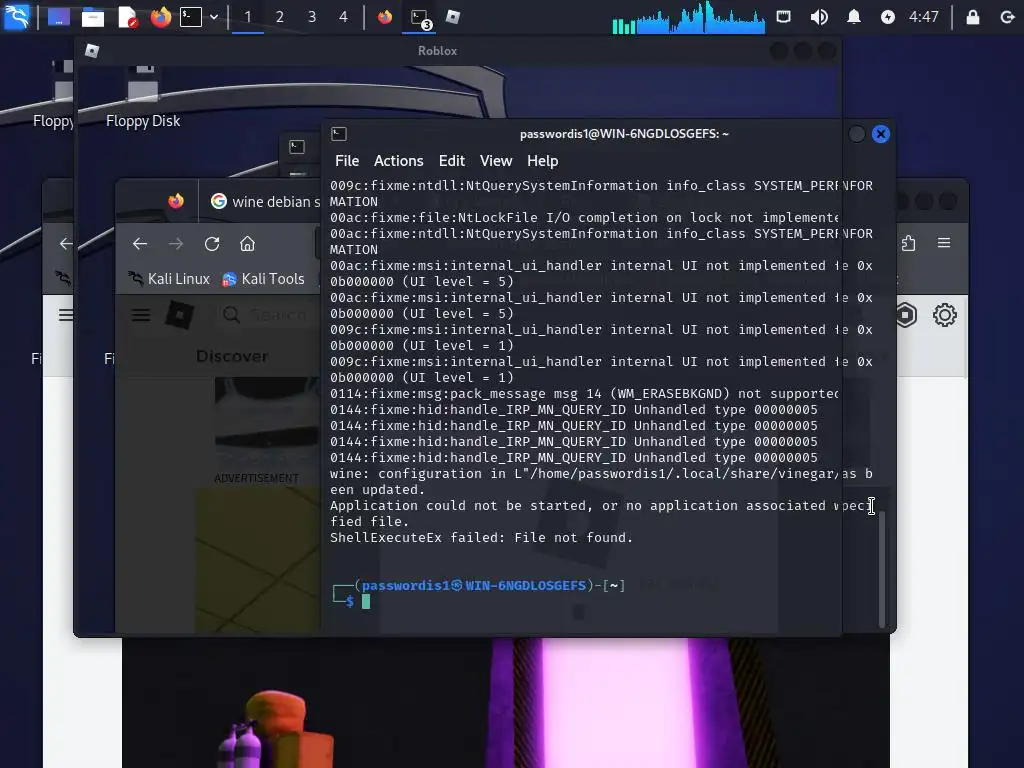Open the terminal File menu
1024x768 pixels.
click(x=347, y=161)
